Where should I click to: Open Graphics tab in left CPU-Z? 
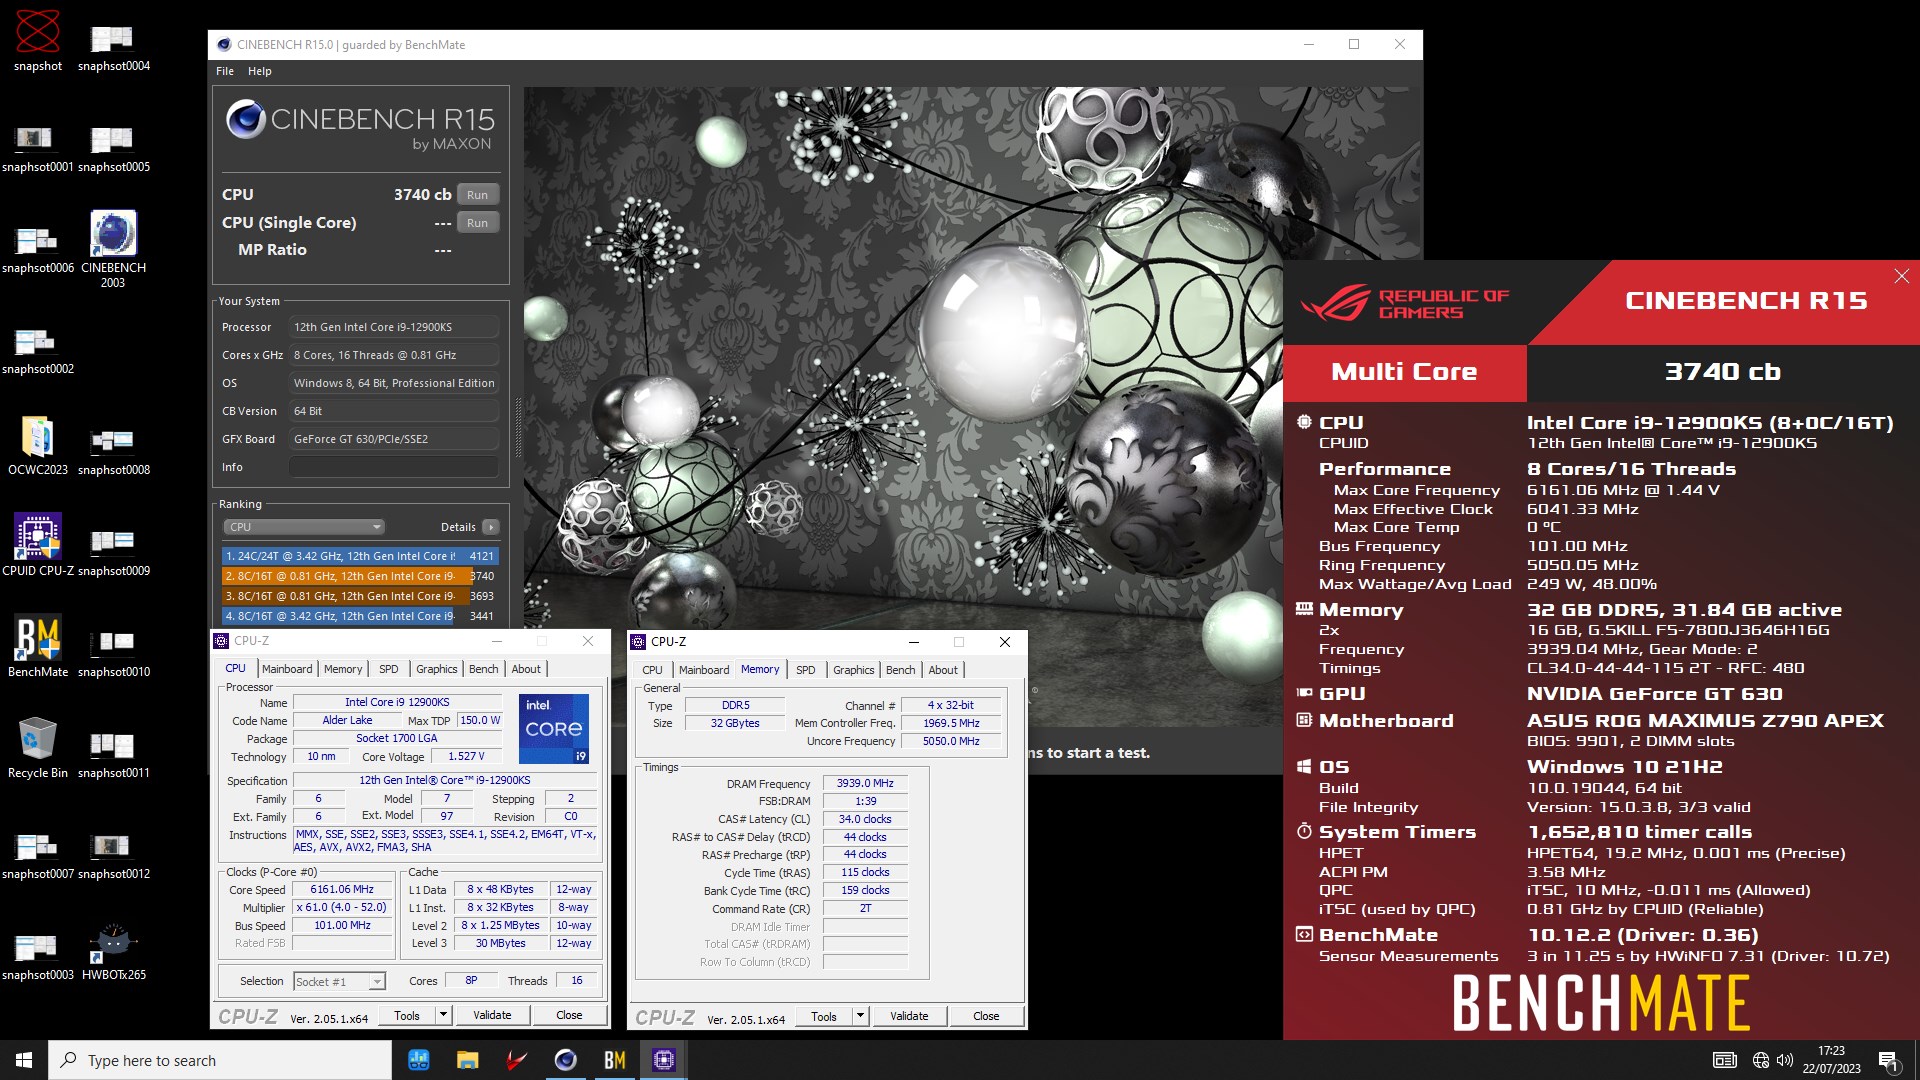(437, 669)
